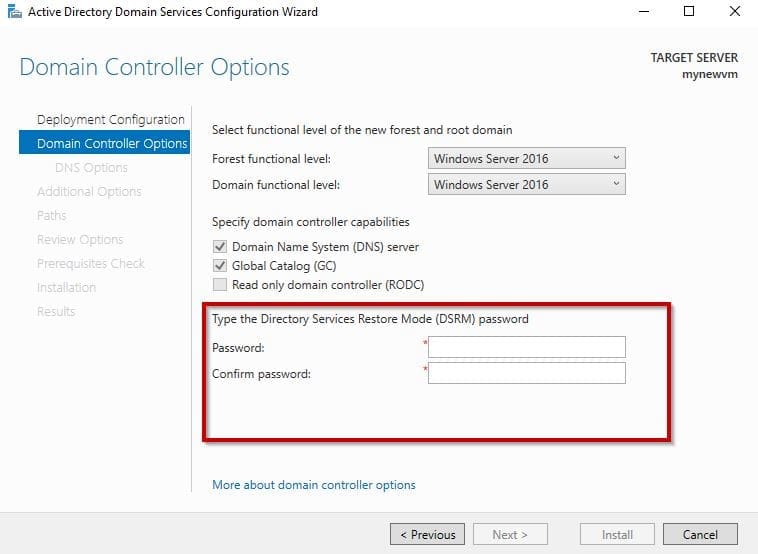Click the wizard app icon in title bar

13,12
